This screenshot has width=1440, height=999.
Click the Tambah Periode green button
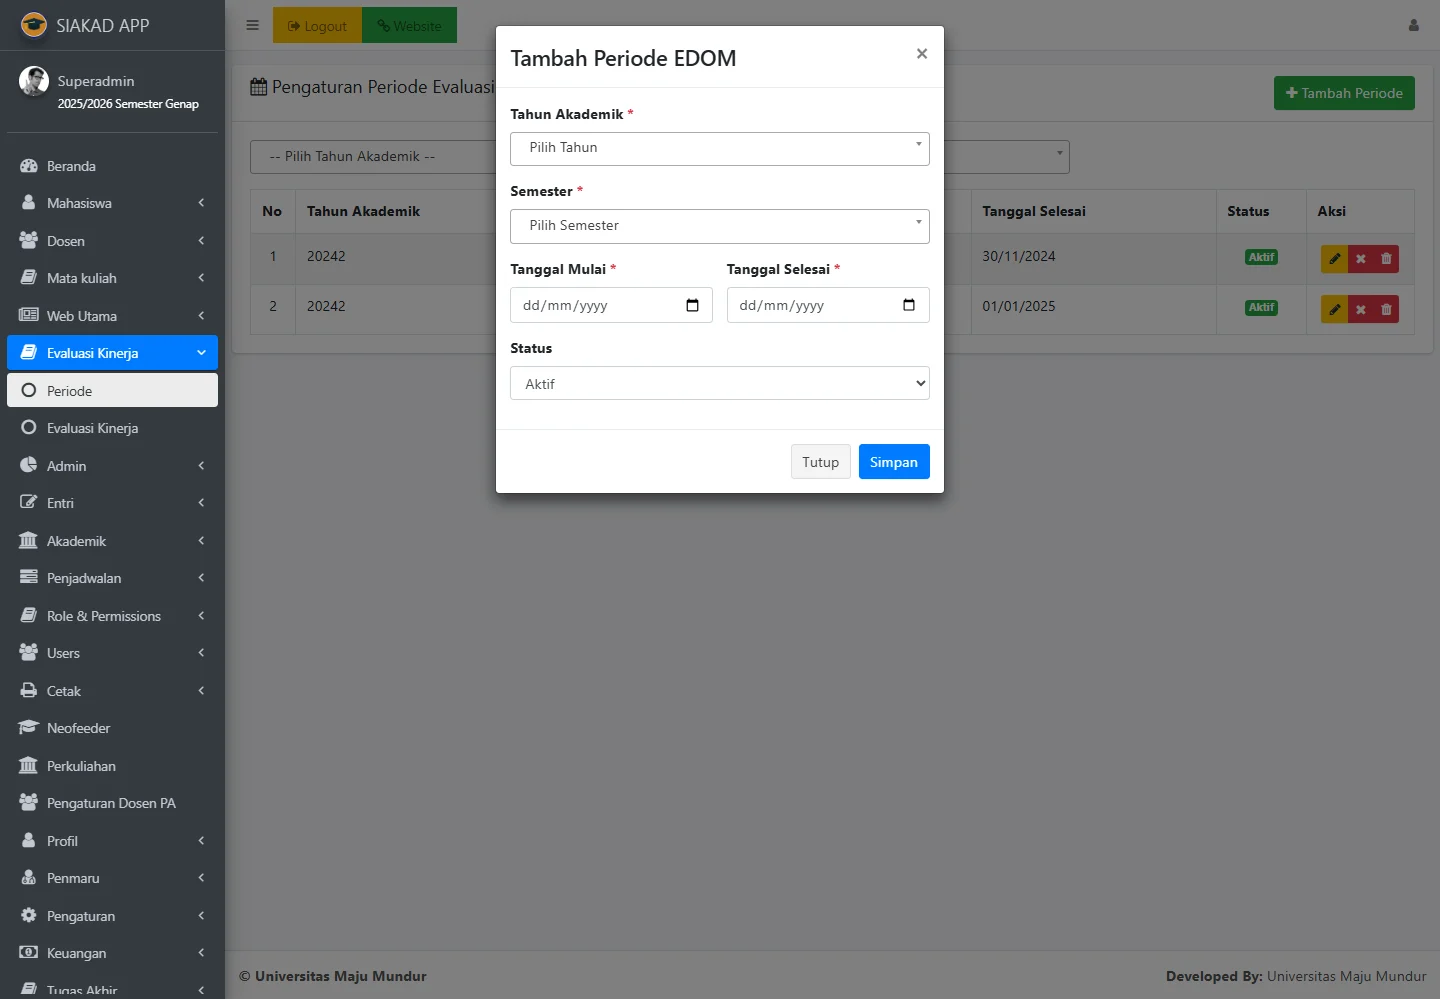point(1343,93)
